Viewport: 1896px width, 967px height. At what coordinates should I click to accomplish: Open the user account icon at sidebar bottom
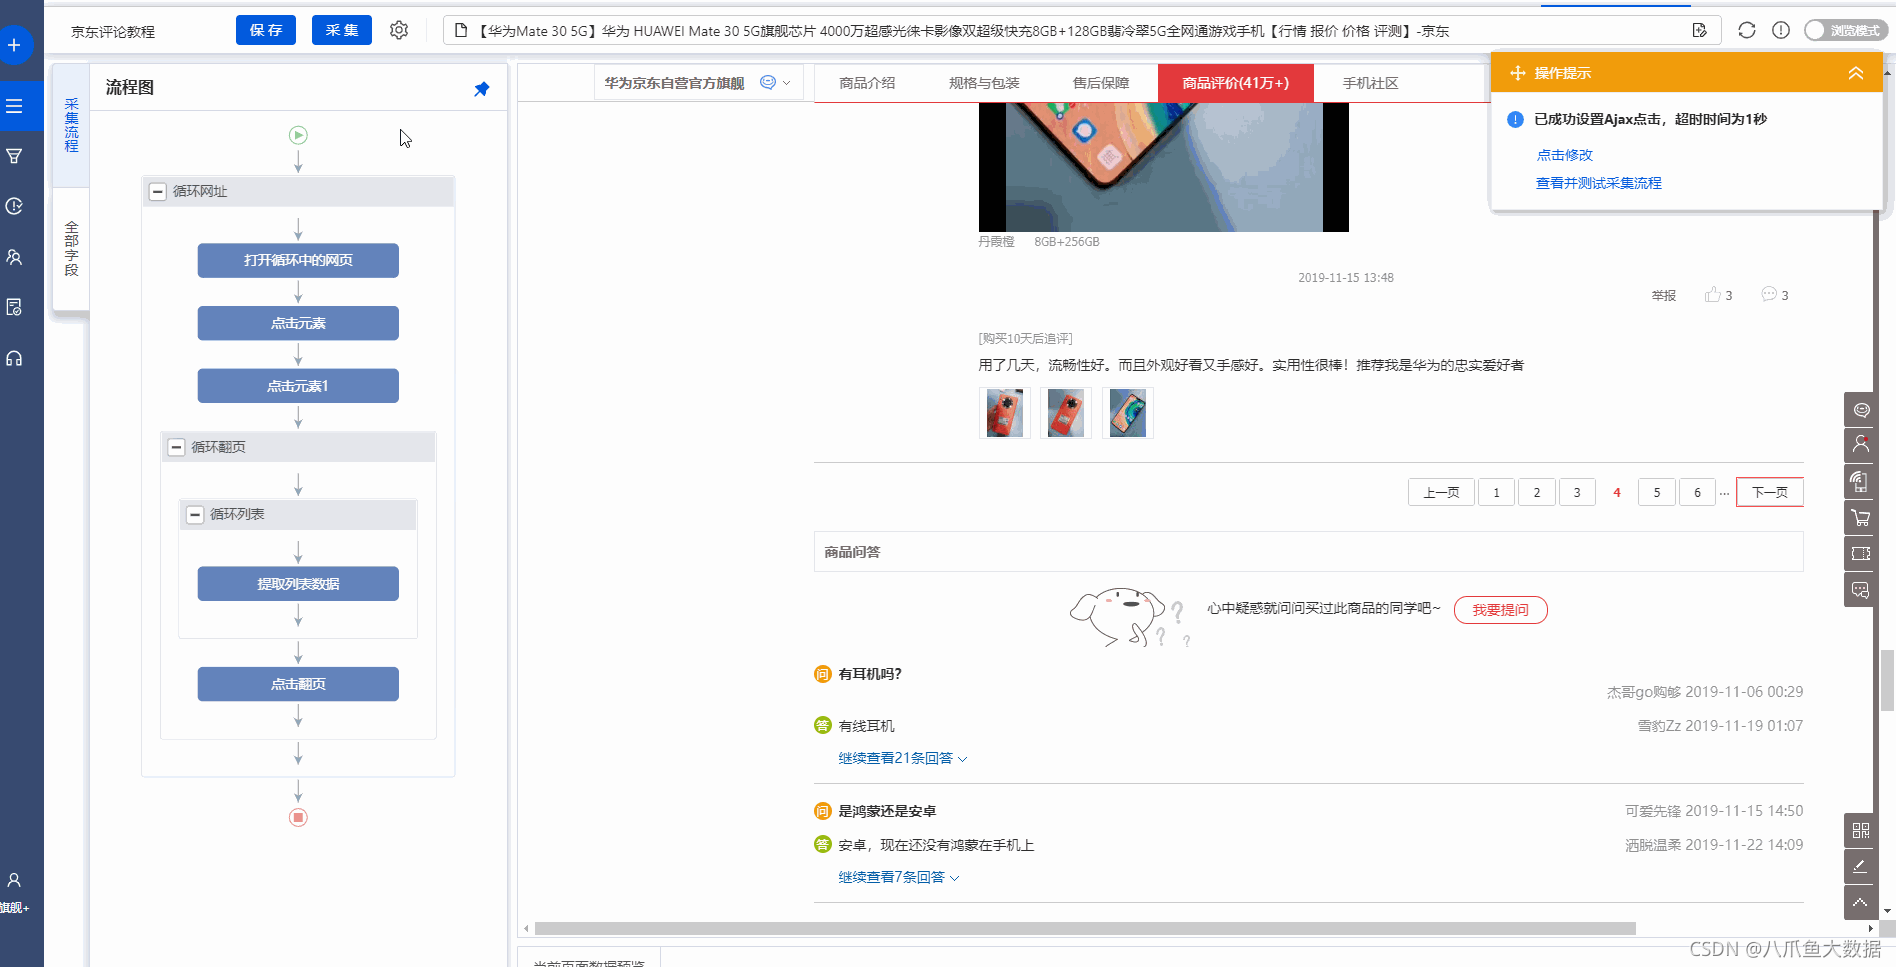14,880
